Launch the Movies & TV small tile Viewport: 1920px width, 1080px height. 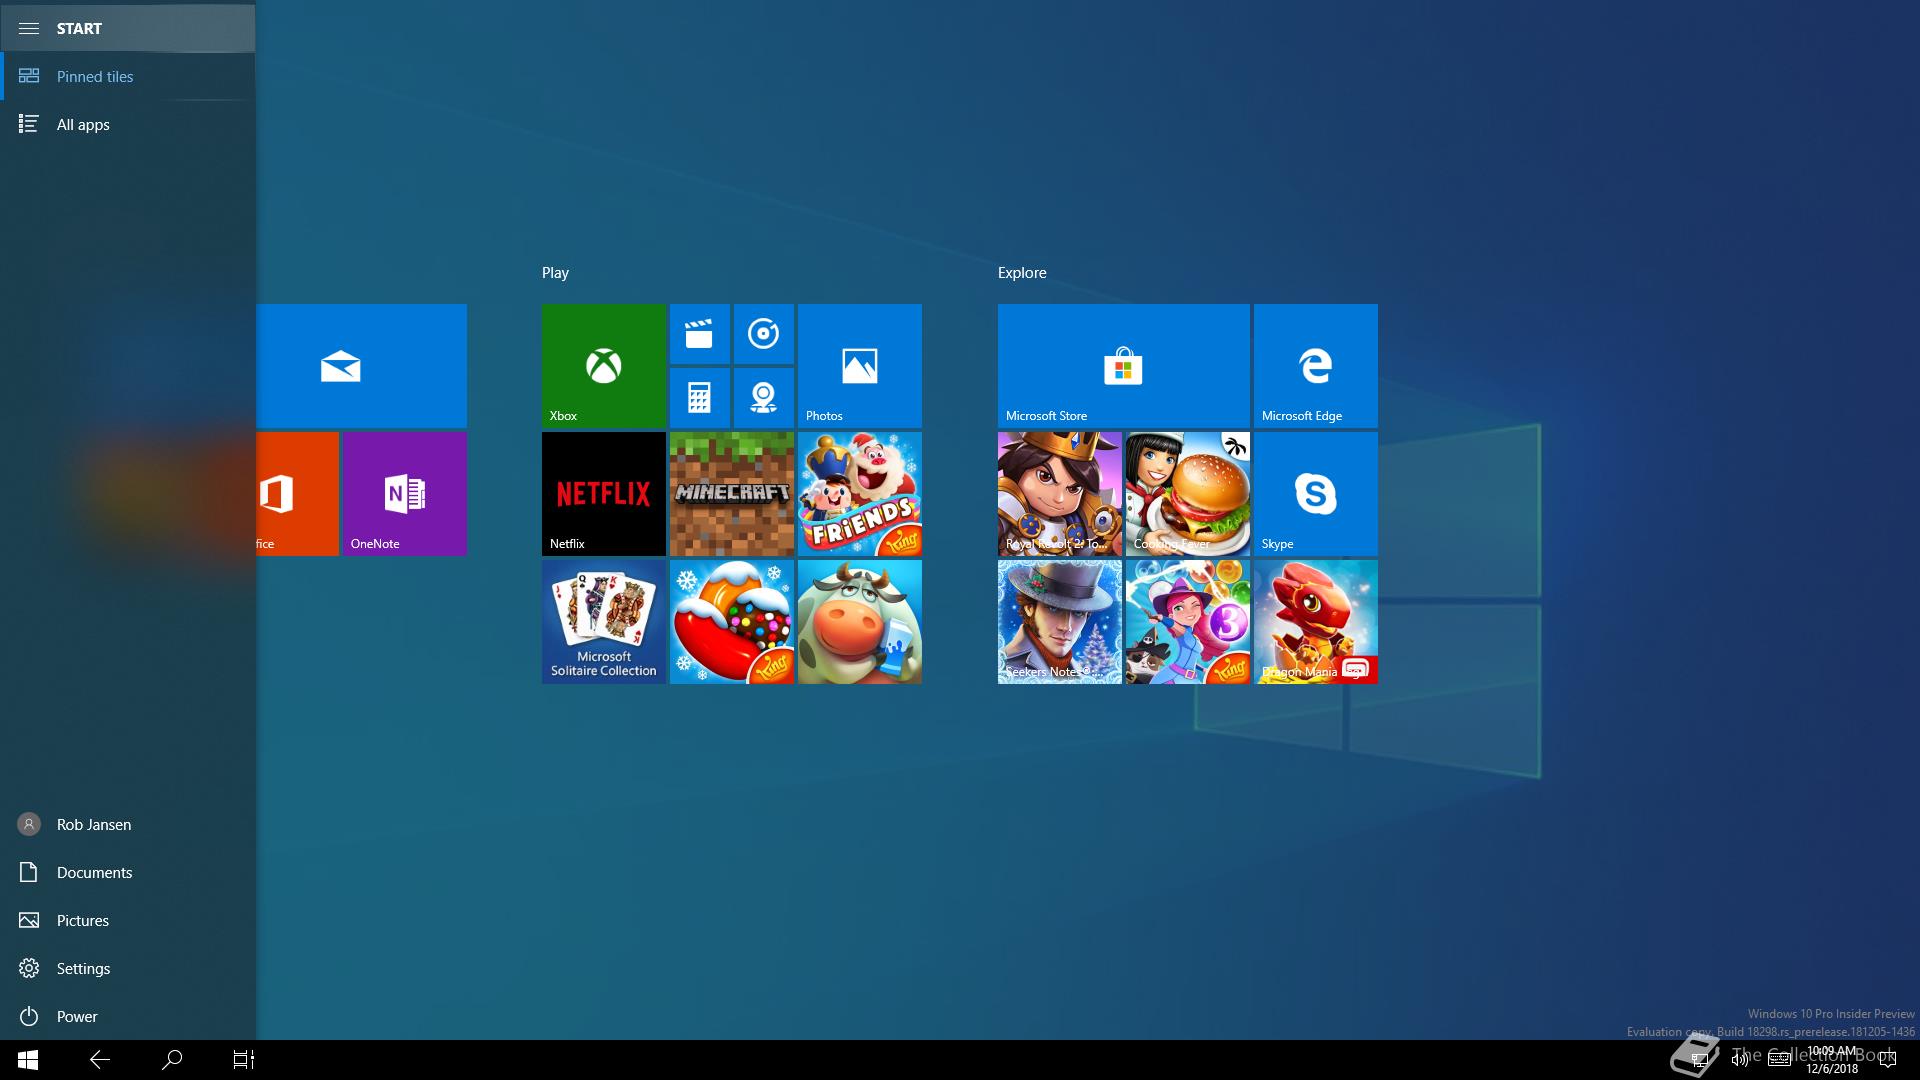pyautogui.click(x=699, y=334)
